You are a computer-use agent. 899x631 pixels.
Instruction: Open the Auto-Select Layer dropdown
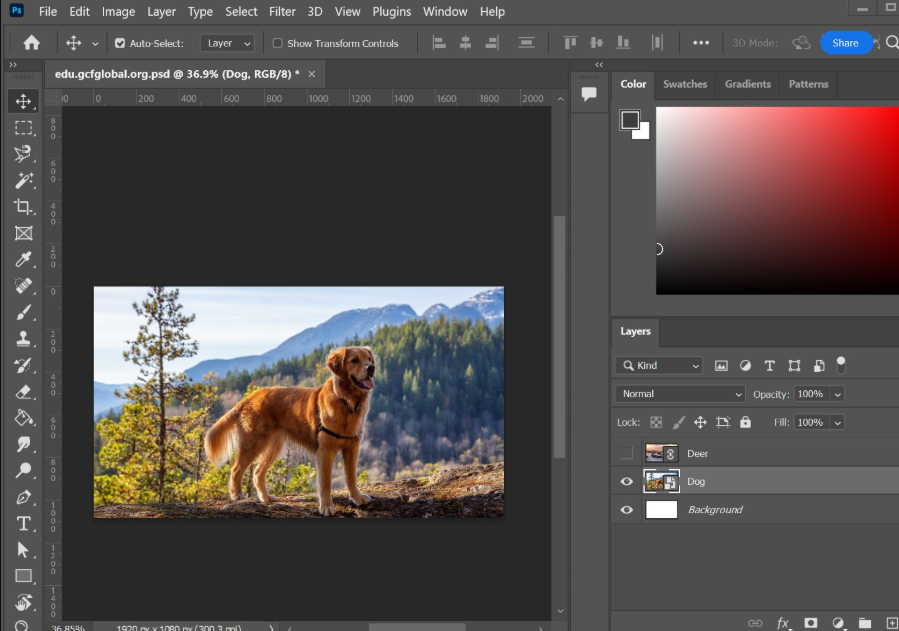click(x=228, y=44)
